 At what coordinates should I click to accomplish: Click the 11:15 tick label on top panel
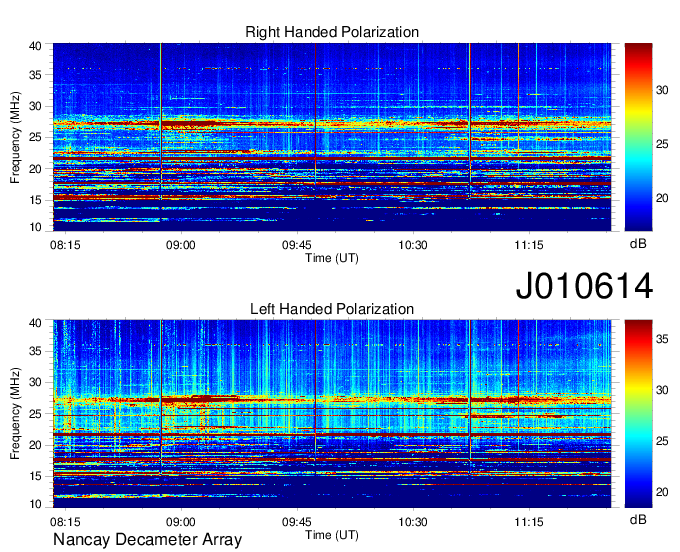pyautogui.click(x=529, y=245)
